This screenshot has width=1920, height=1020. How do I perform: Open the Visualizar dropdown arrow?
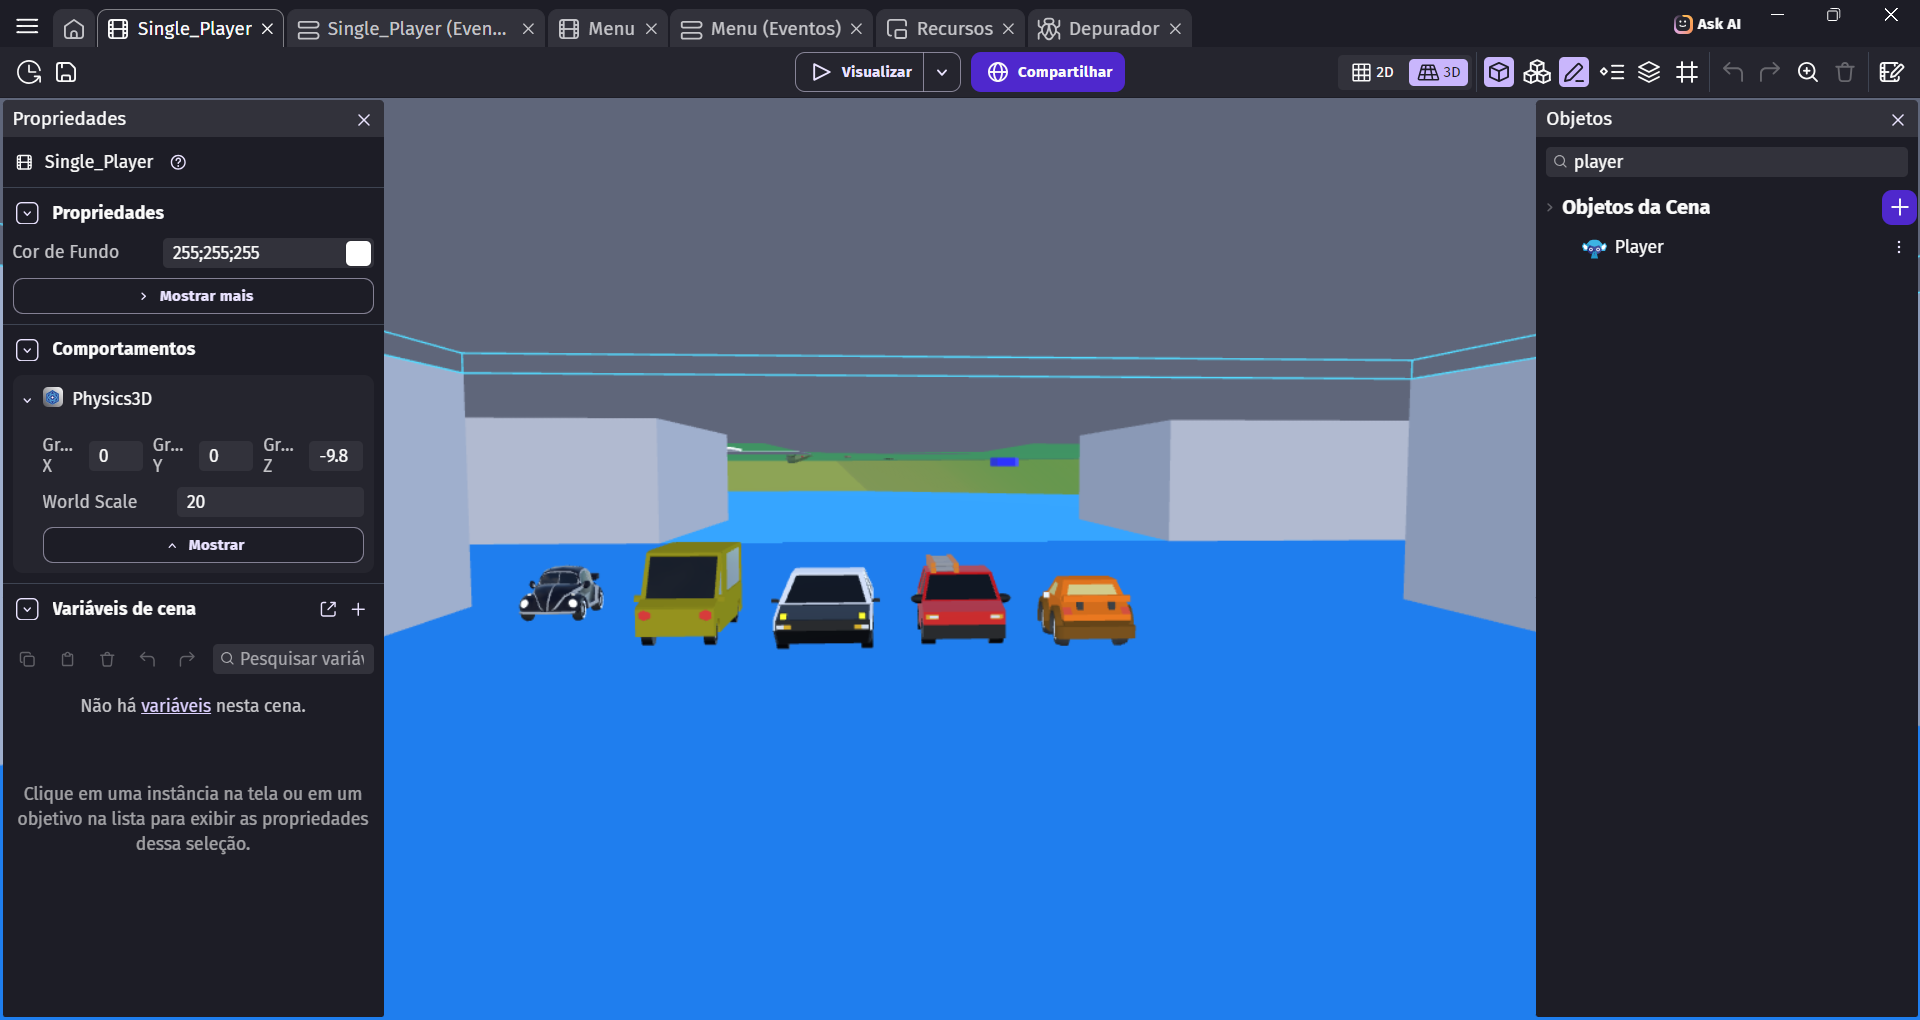942,72
